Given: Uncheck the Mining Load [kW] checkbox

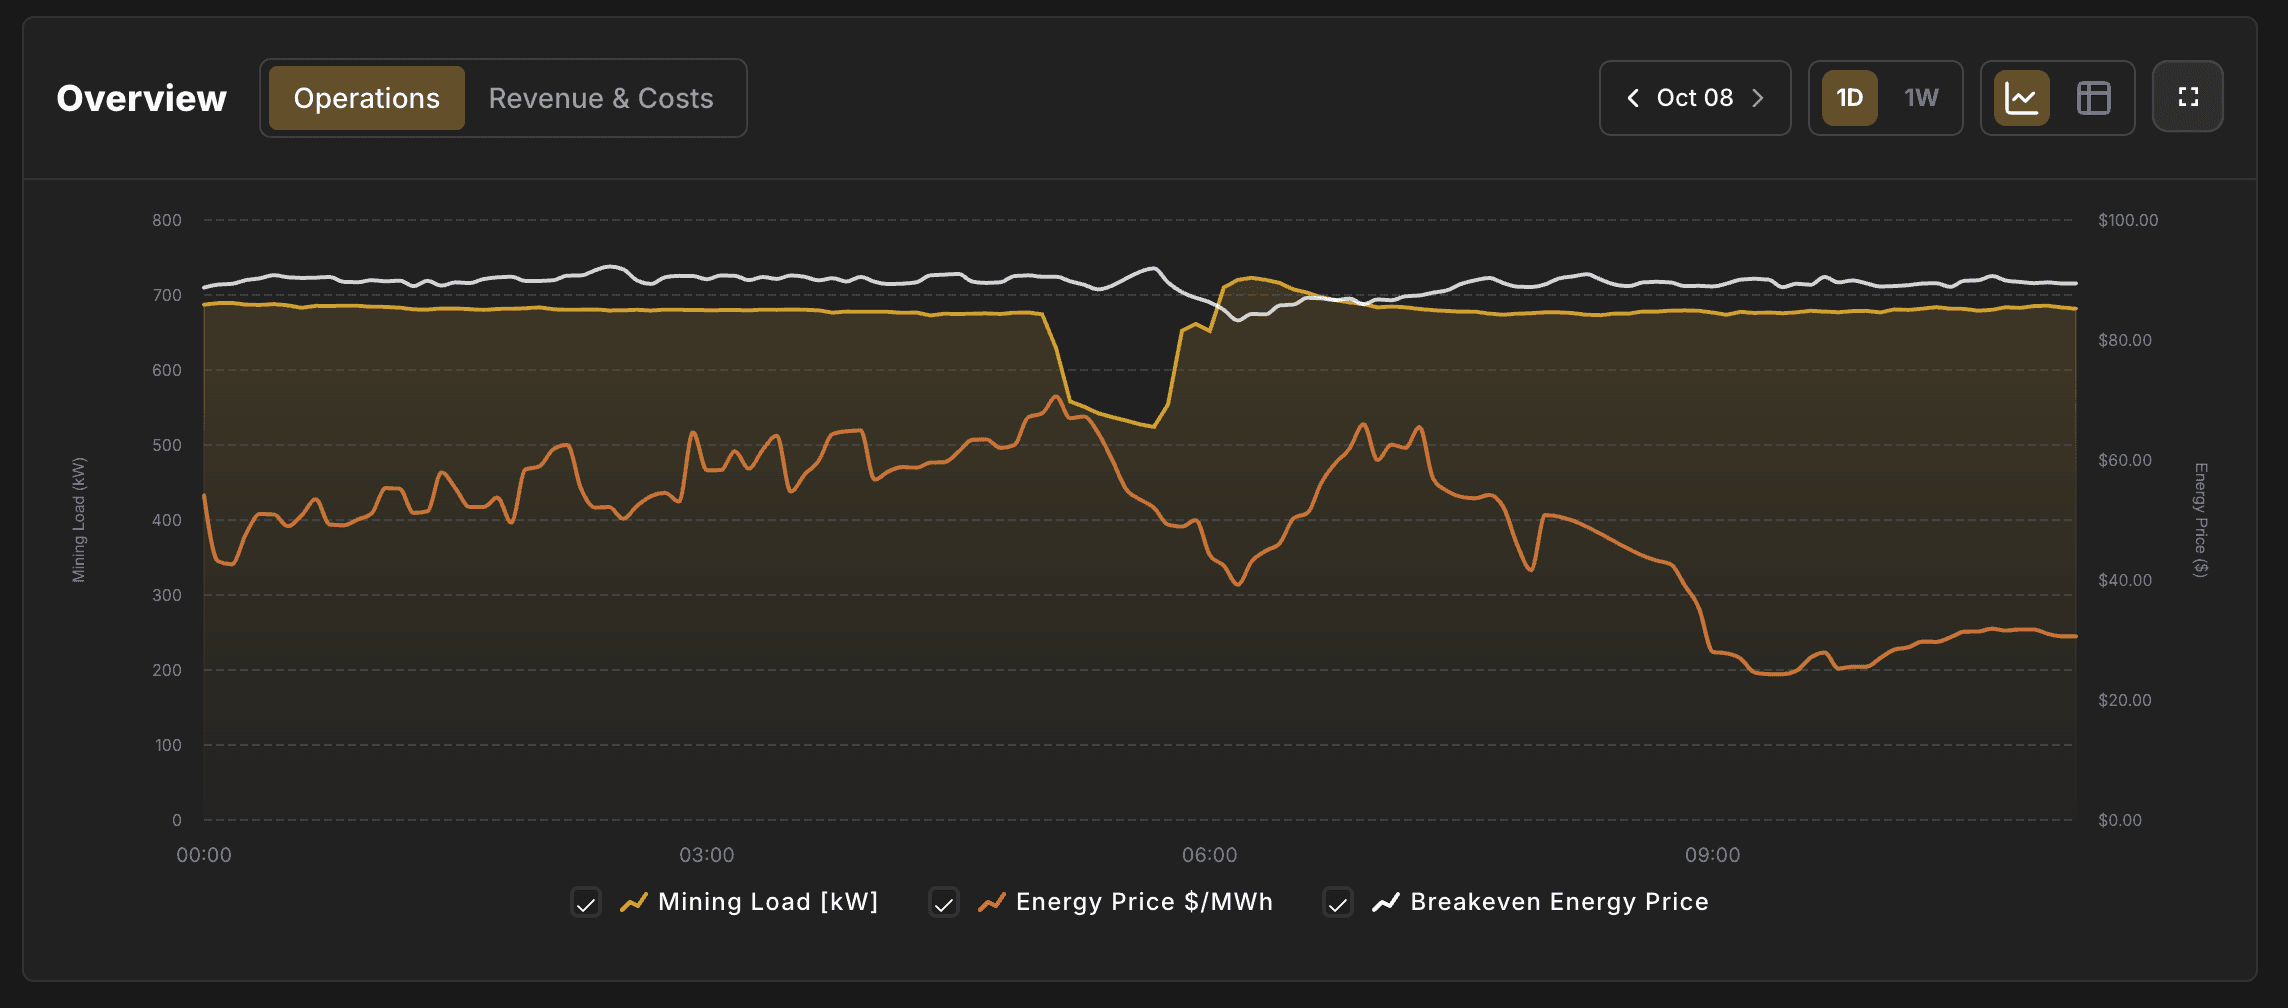Looking at the screenshot, I should pos(586,902).
